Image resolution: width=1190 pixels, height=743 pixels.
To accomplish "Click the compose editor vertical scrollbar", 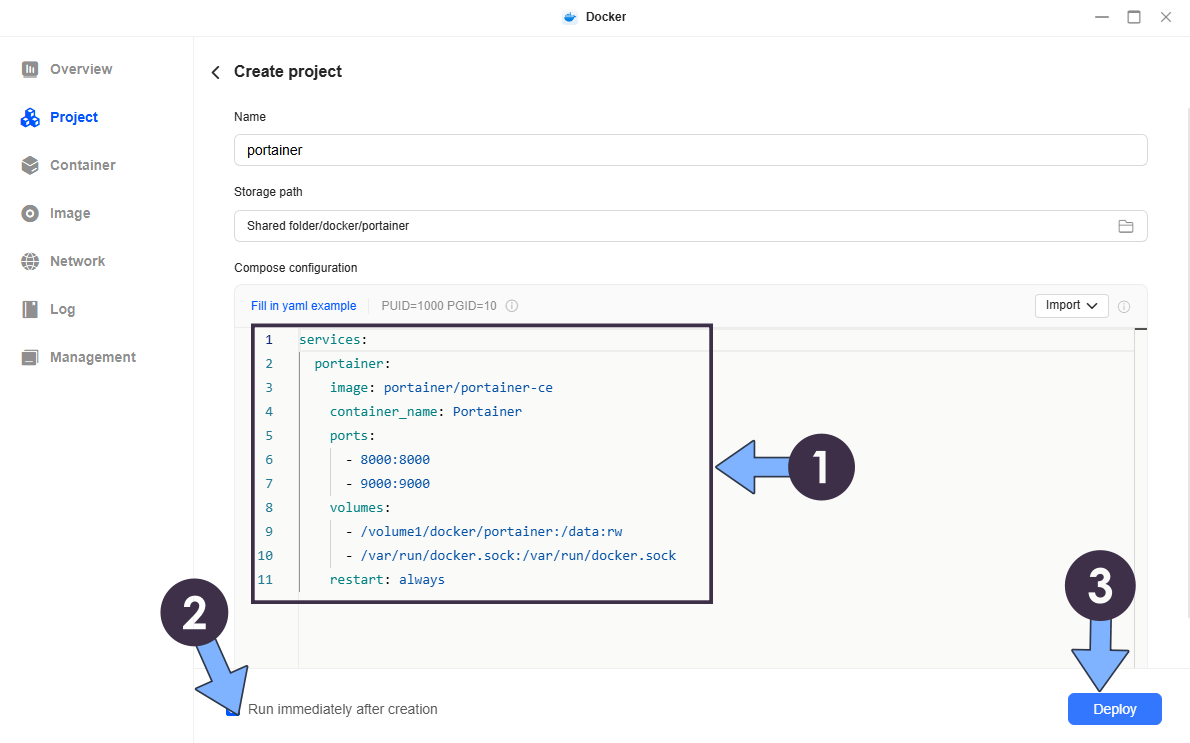I will [x=1141, y=500].
